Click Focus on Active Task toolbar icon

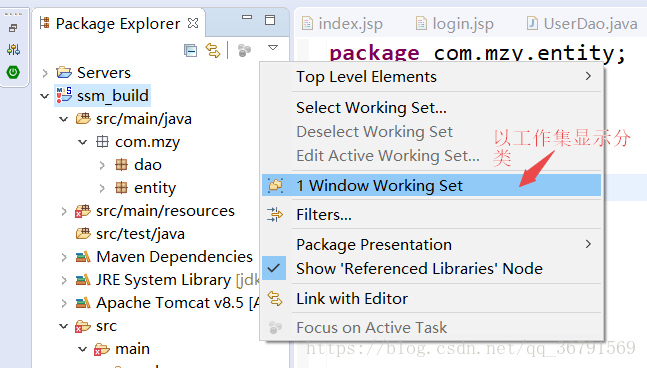click(244, 50)
